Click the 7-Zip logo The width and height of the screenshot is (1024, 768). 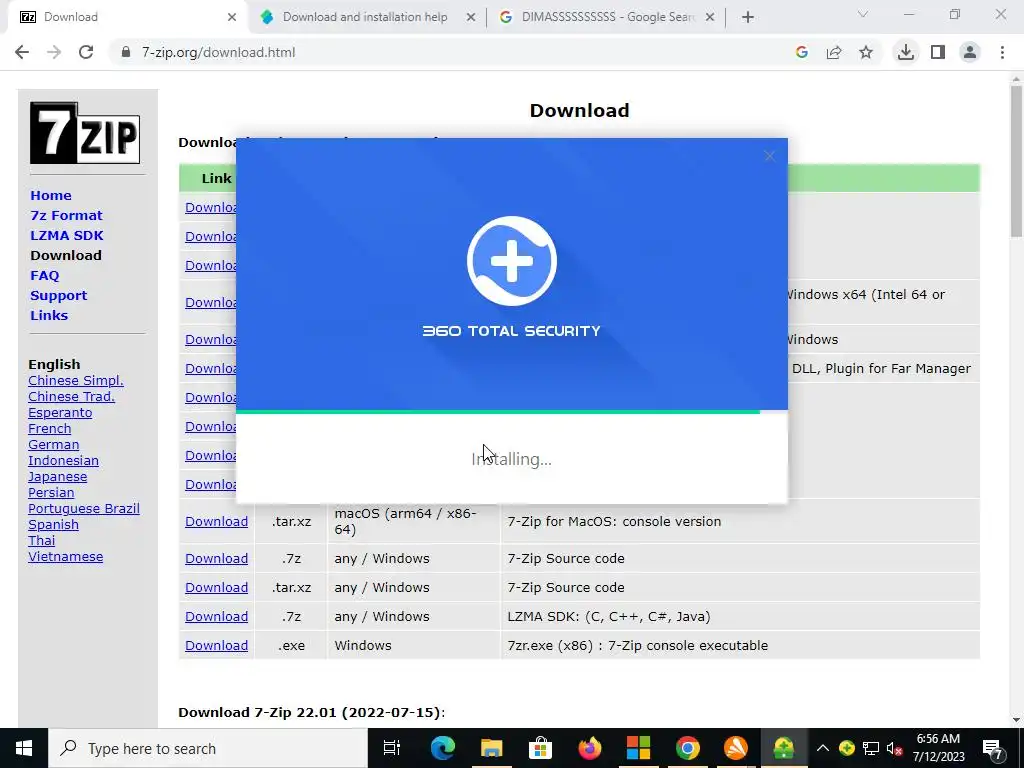(x=85, y=133)
